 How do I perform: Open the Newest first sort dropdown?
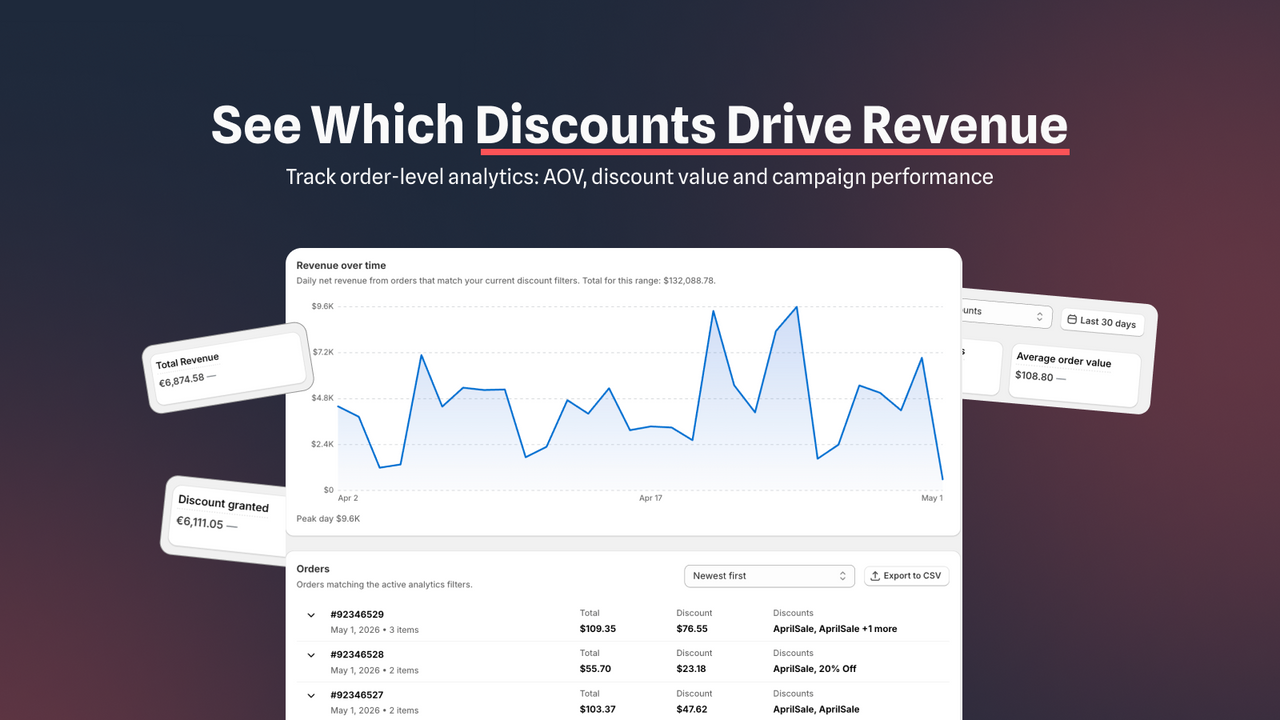pos(769,576)
